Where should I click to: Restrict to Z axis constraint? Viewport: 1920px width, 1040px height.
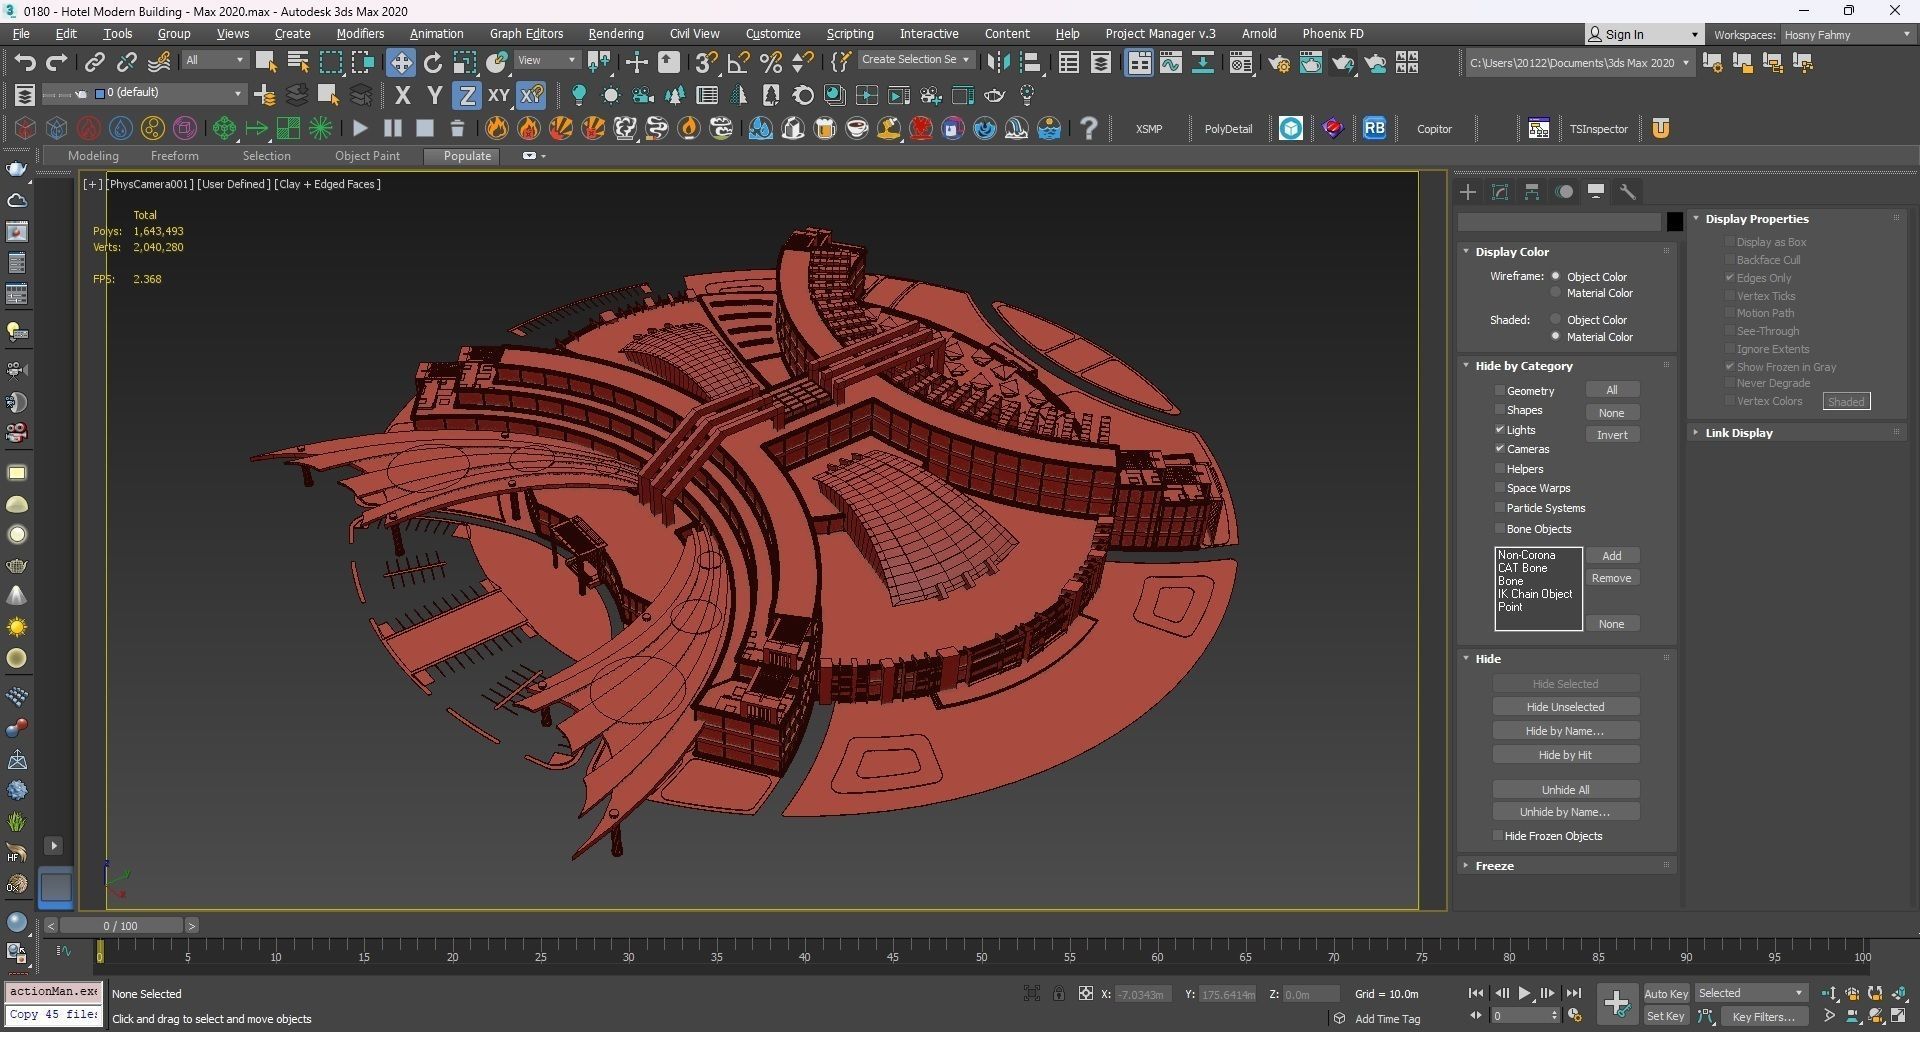click(x=467, y=96)
